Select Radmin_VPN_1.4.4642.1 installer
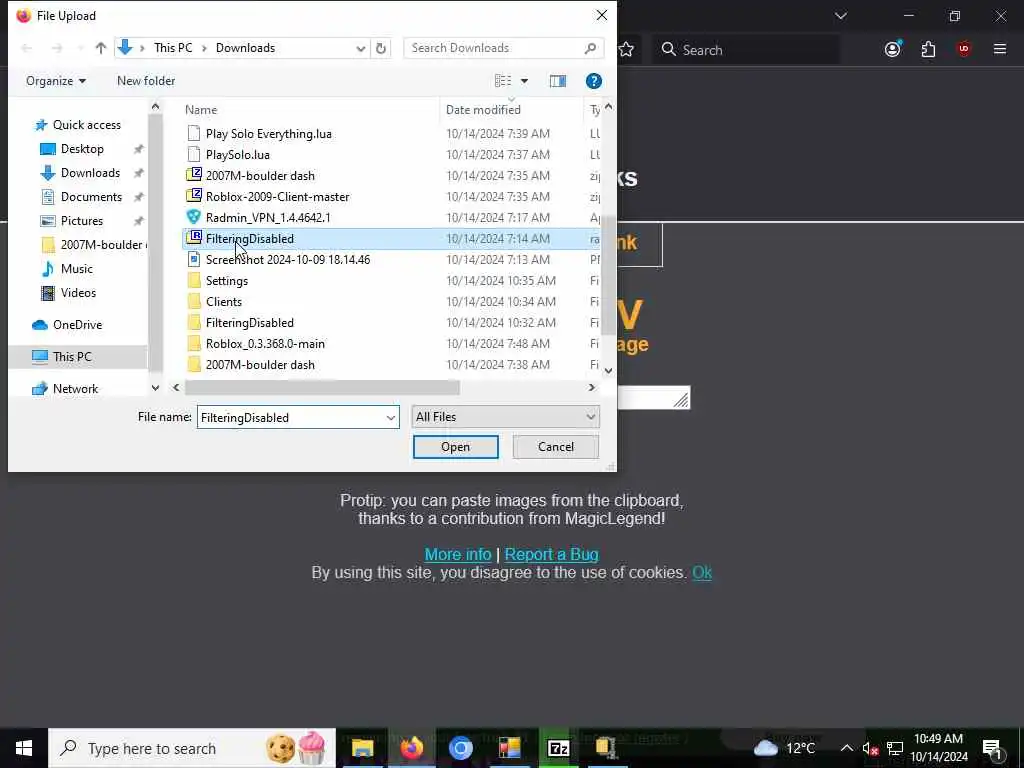 [268, 217]
